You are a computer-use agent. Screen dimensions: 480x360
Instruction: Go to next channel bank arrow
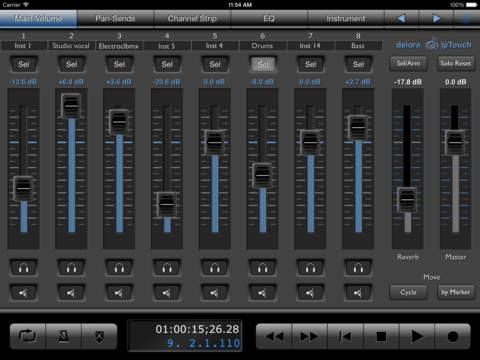(436, 18)
